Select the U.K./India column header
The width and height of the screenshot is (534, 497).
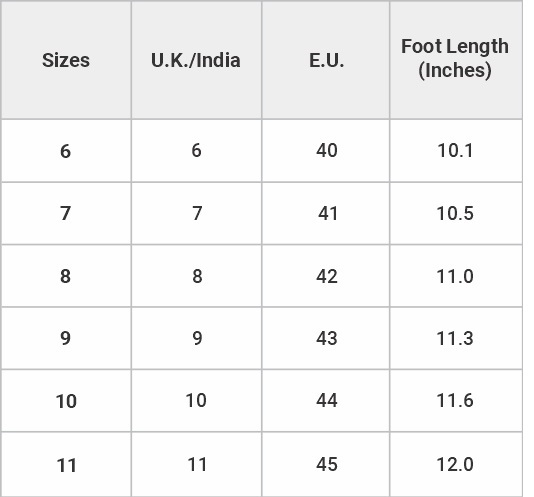click(x=196, y=61)
